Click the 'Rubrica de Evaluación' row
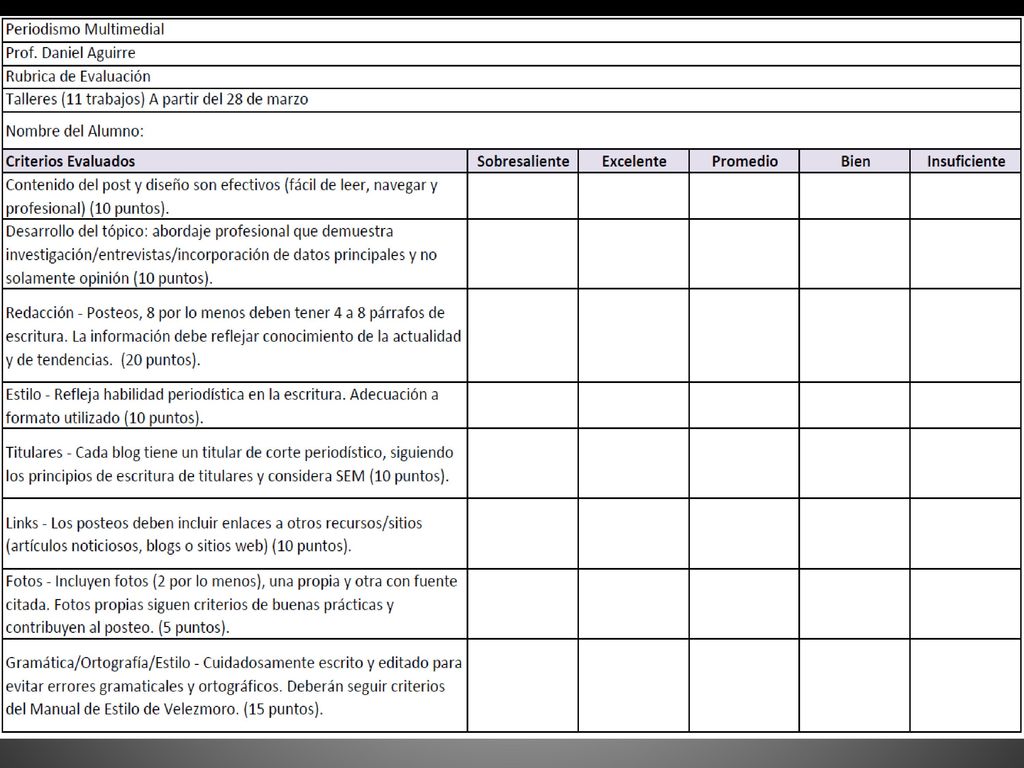1024x768 pixels. tap(511, 77)
